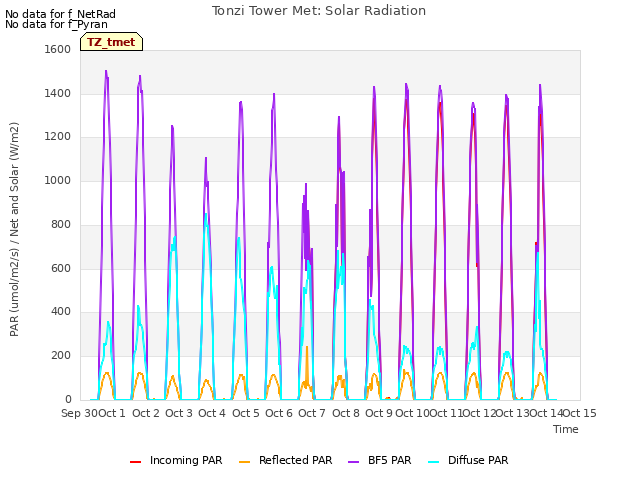Click the 'No data for f_Pyran' message

[56, 24]
